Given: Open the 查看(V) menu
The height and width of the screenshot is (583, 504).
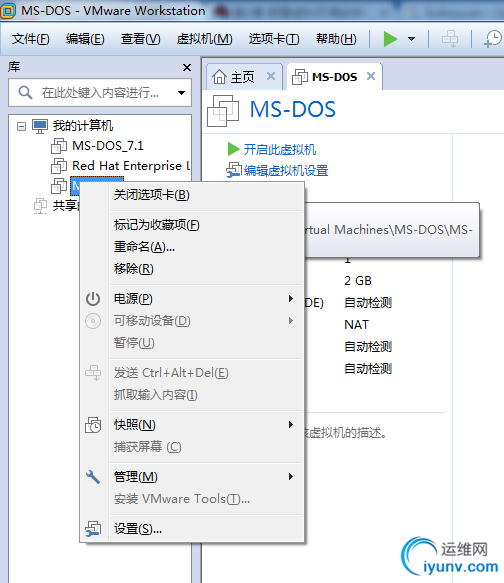Looking at the screenshot, I should point(140,39).
